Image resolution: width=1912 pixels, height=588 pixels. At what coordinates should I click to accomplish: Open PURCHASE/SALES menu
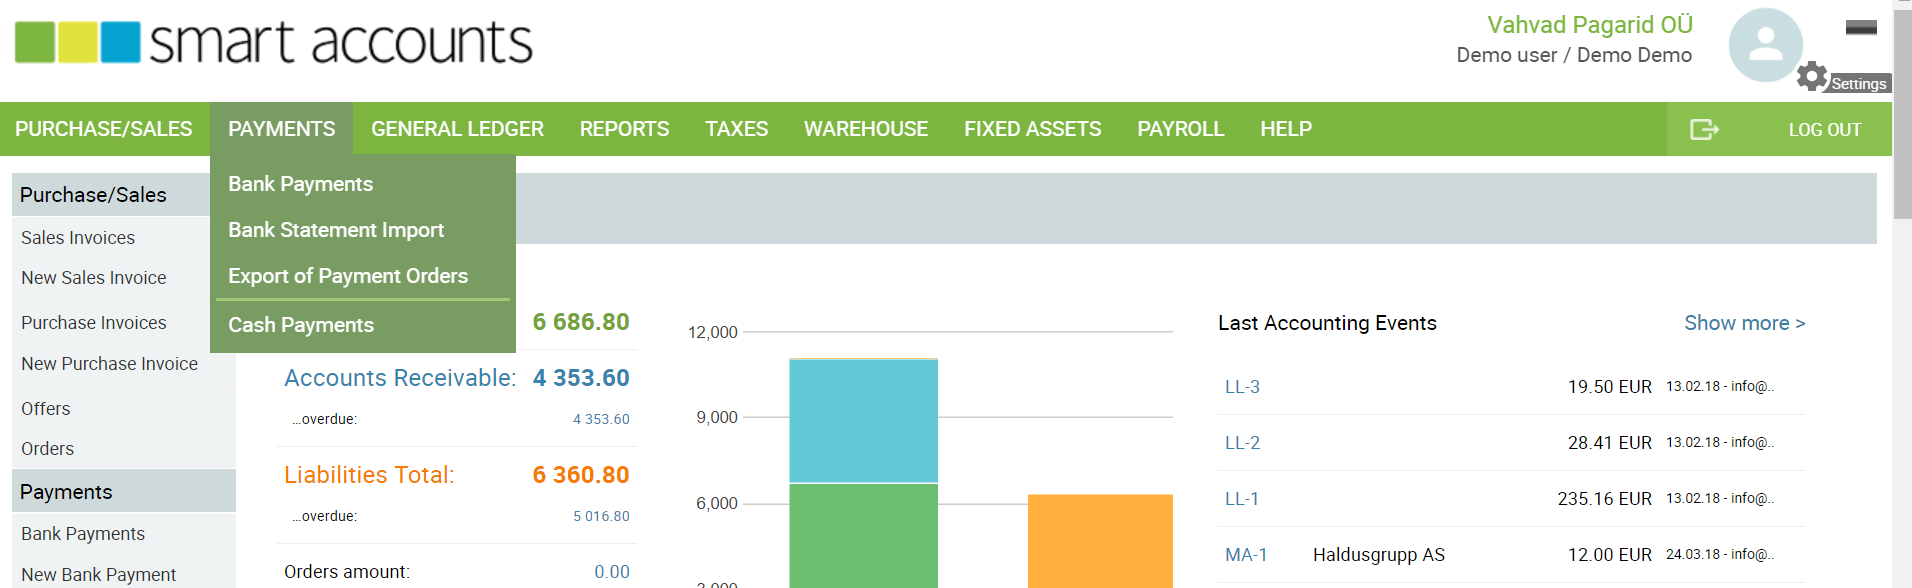(x=104, y=129)
